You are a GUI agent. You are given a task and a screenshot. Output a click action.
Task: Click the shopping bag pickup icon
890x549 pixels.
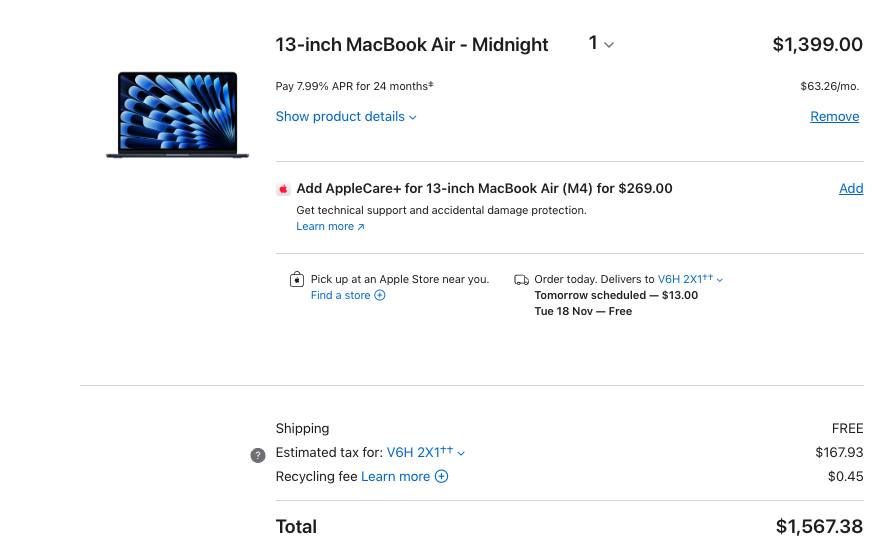click(297, 280)
